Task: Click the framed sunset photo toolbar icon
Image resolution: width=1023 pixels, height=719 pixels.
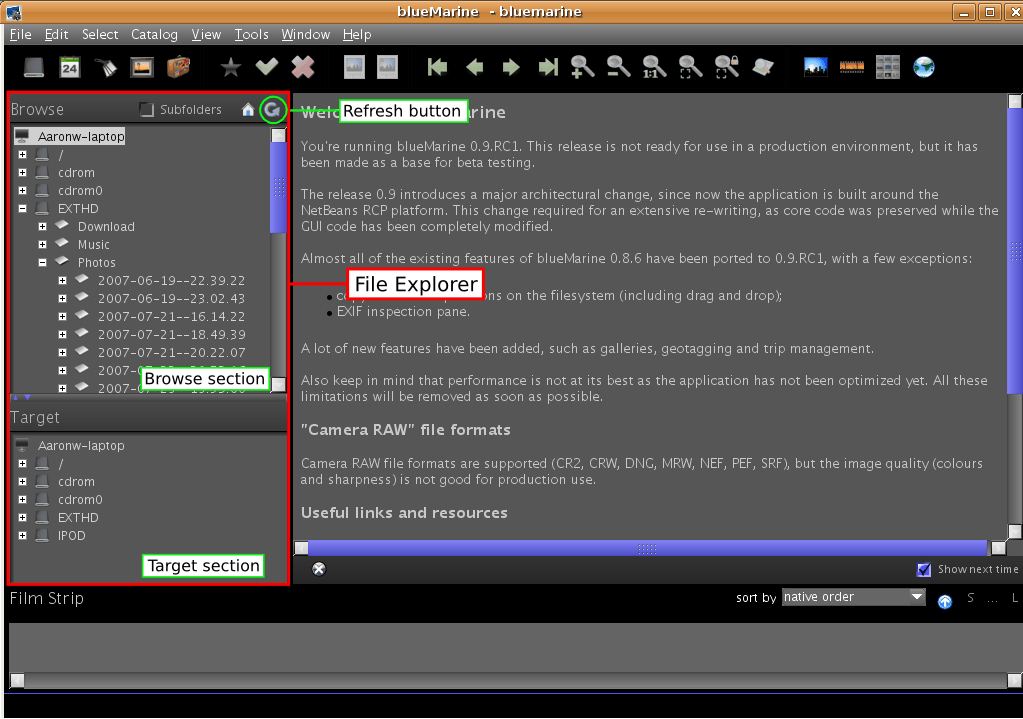Action: [142, 67]
